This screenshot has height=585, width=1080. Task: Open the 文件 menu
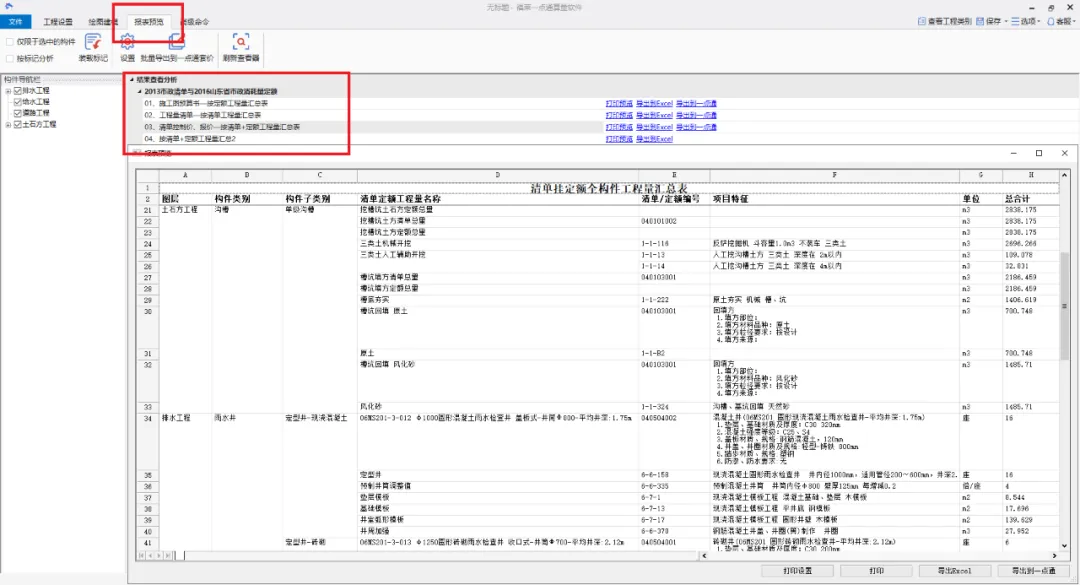[16, 21]
